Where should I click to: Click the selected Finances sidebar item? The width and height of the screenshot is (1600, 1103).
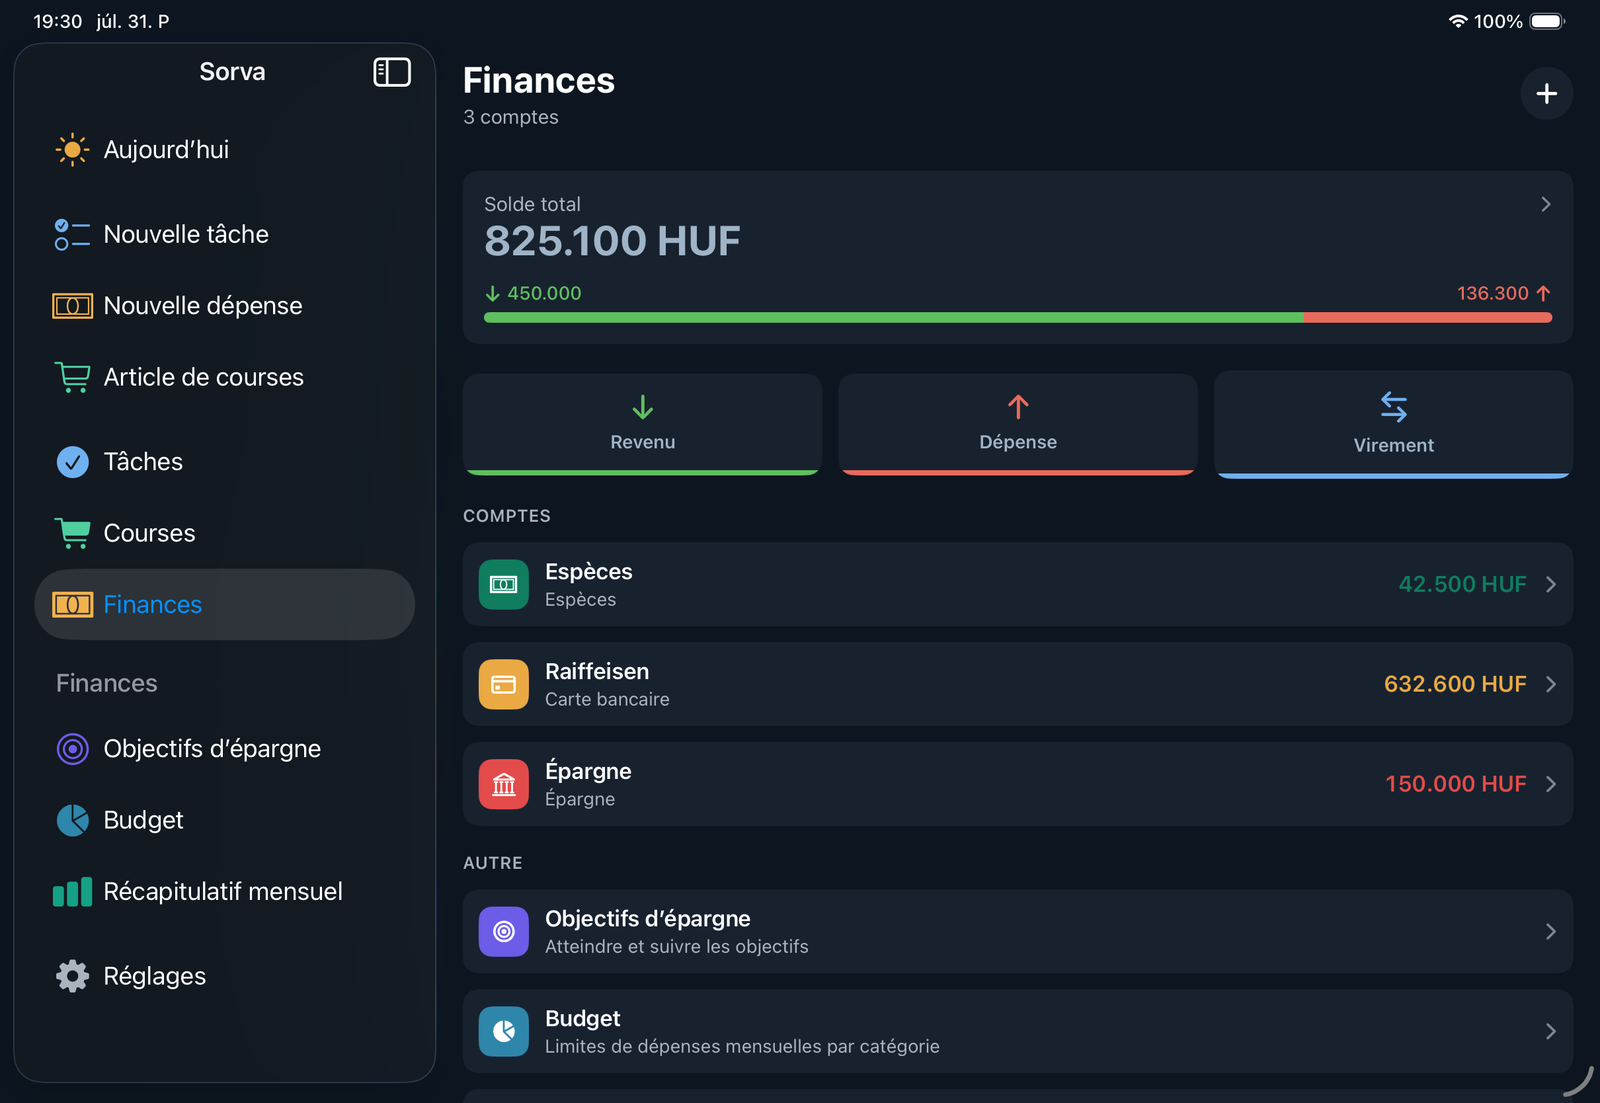[x=224, y=605]
